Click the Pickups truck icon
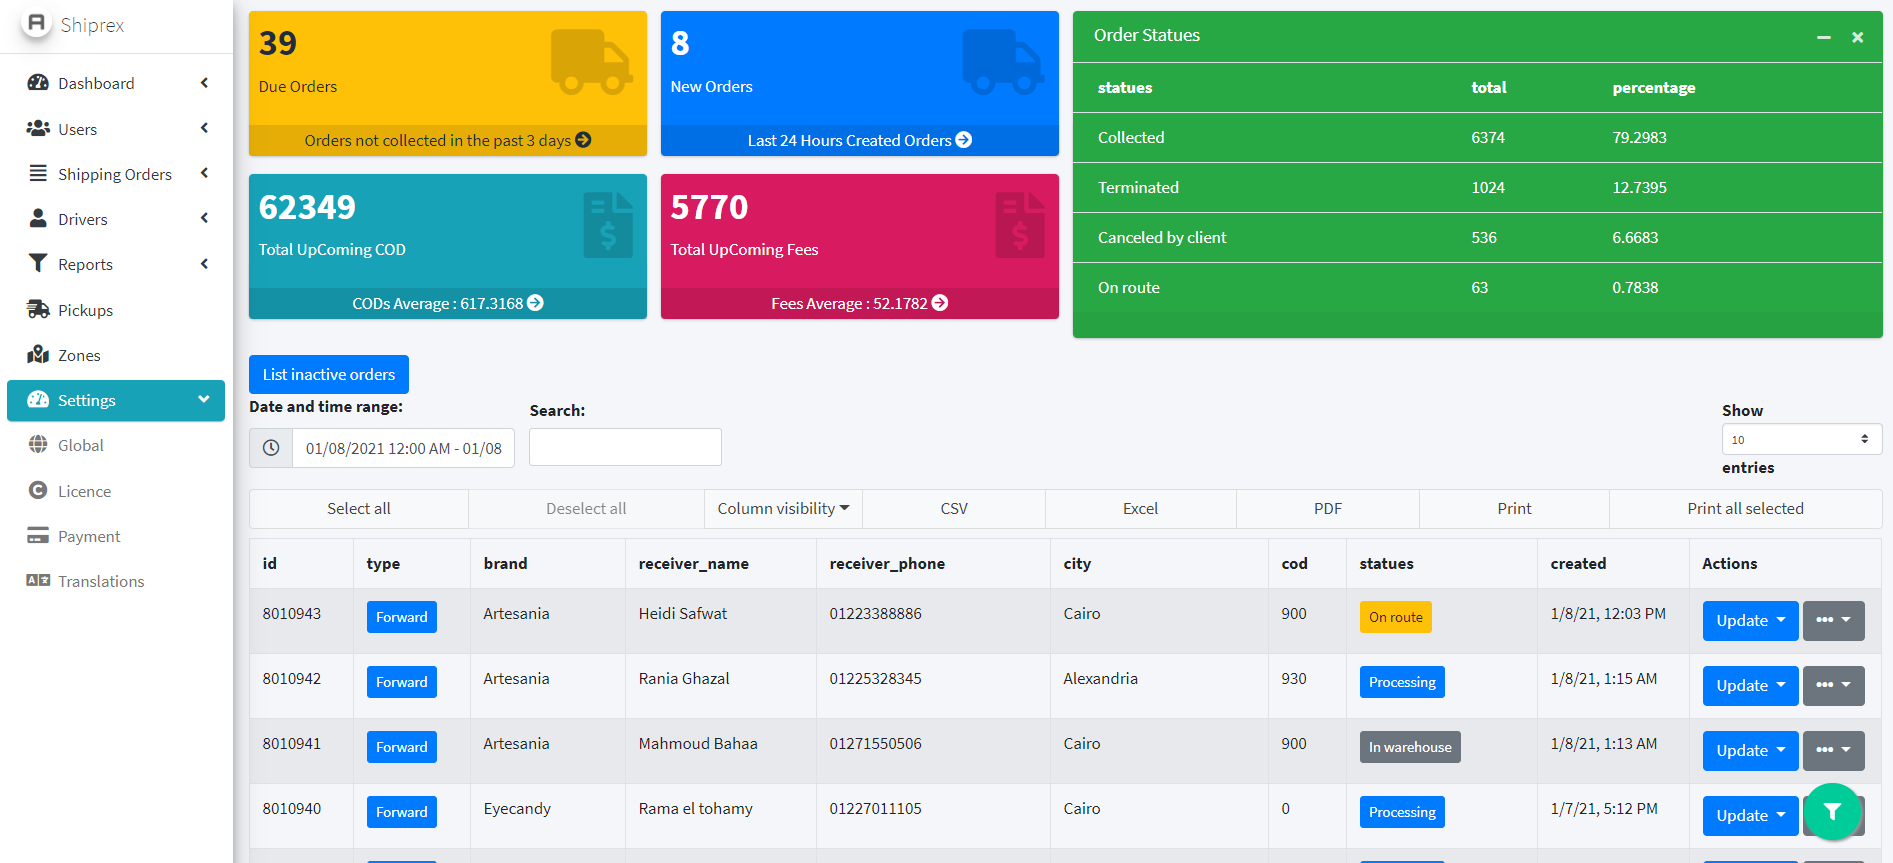Viewport: 1893px width, 863px height. pyautogui.click(x=38, y=309)
